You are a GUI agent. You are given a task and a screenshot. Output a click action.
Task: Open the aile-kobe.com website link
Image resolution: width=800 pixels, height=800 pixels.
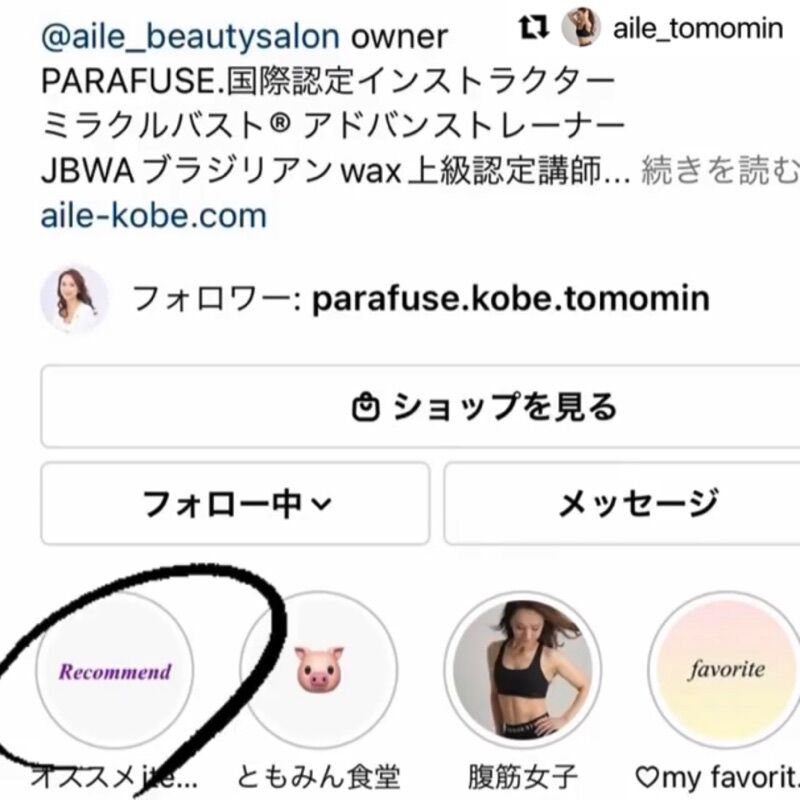tap(154, 215)
